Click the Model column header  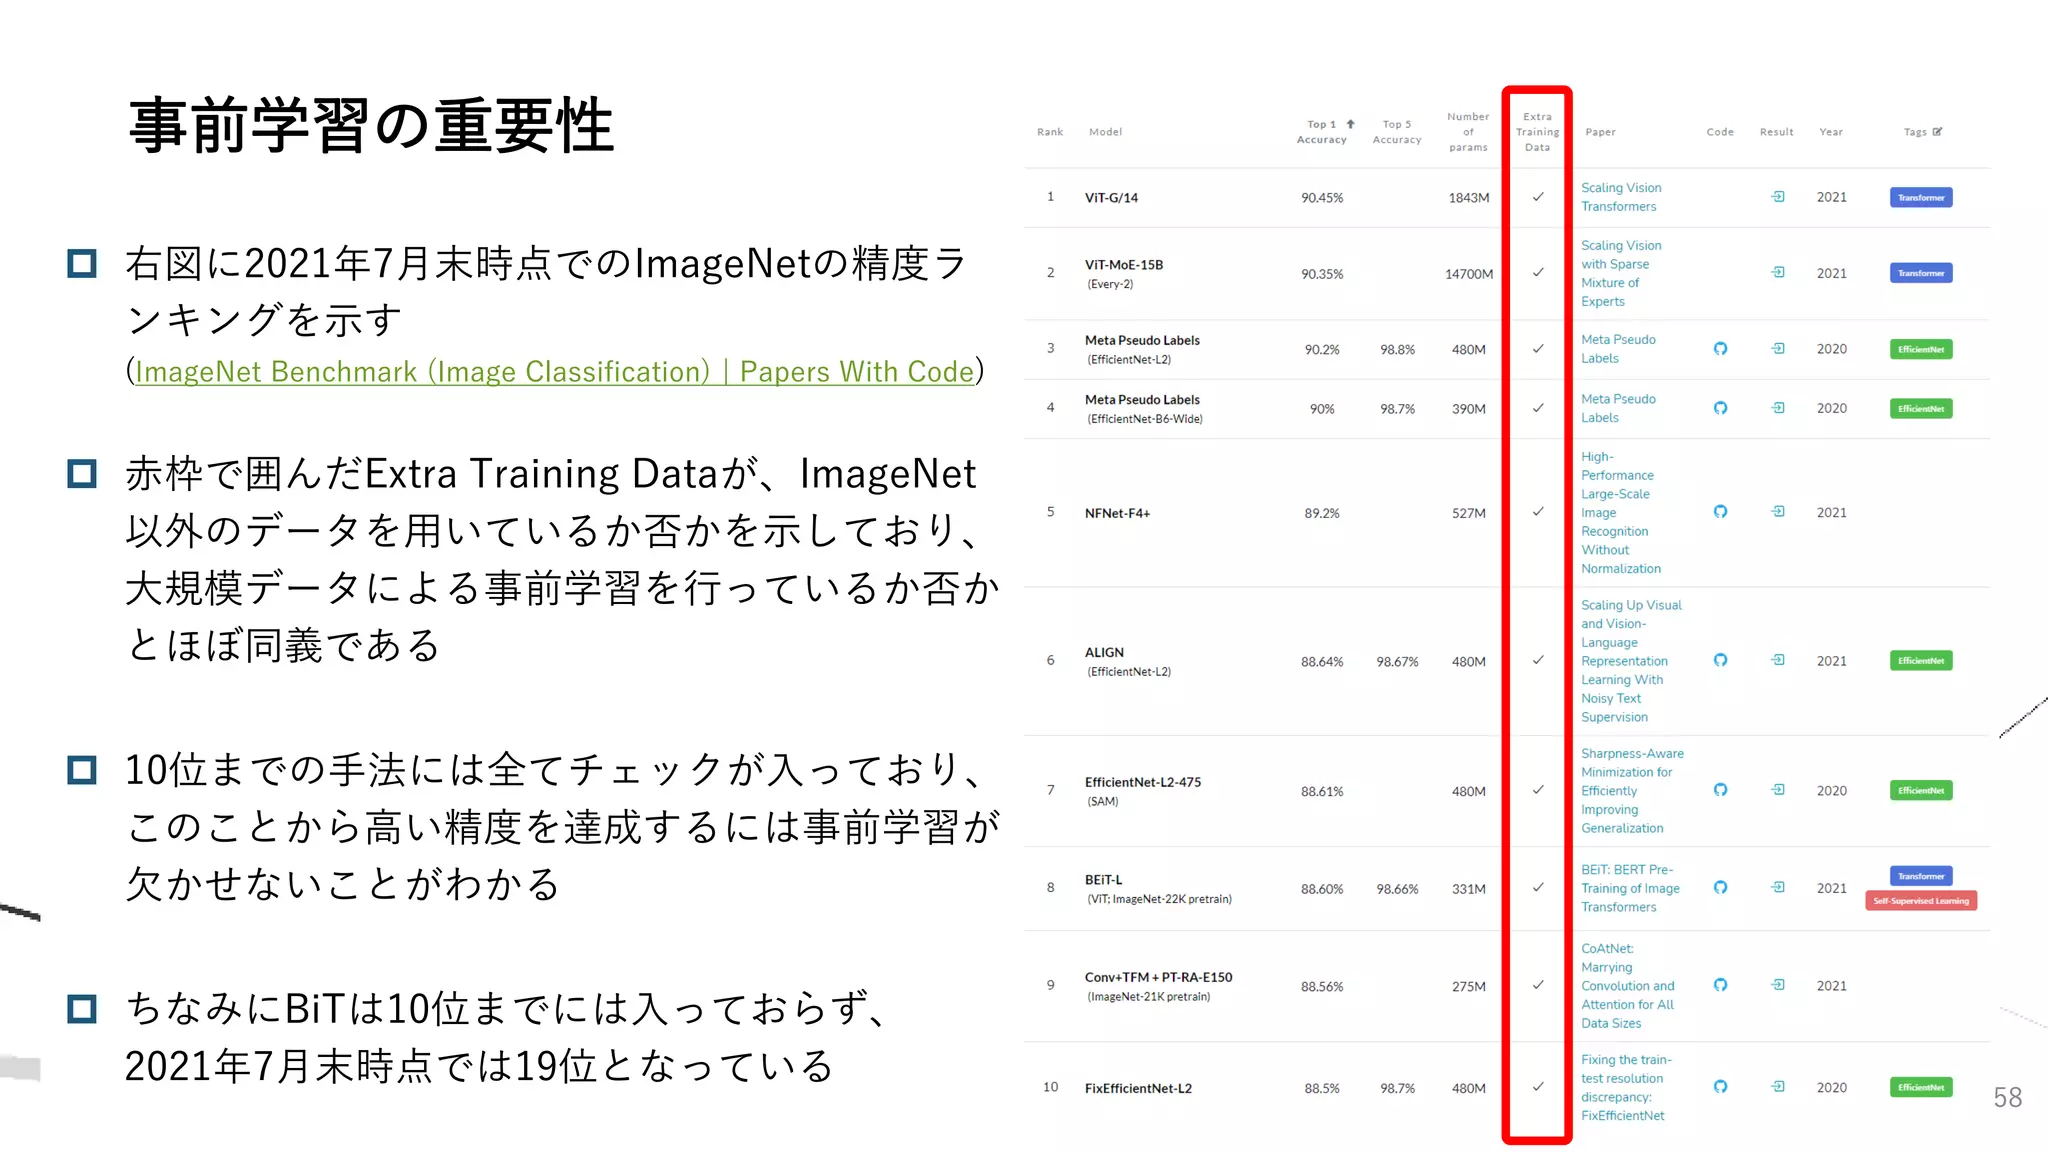pos(1105,132)
